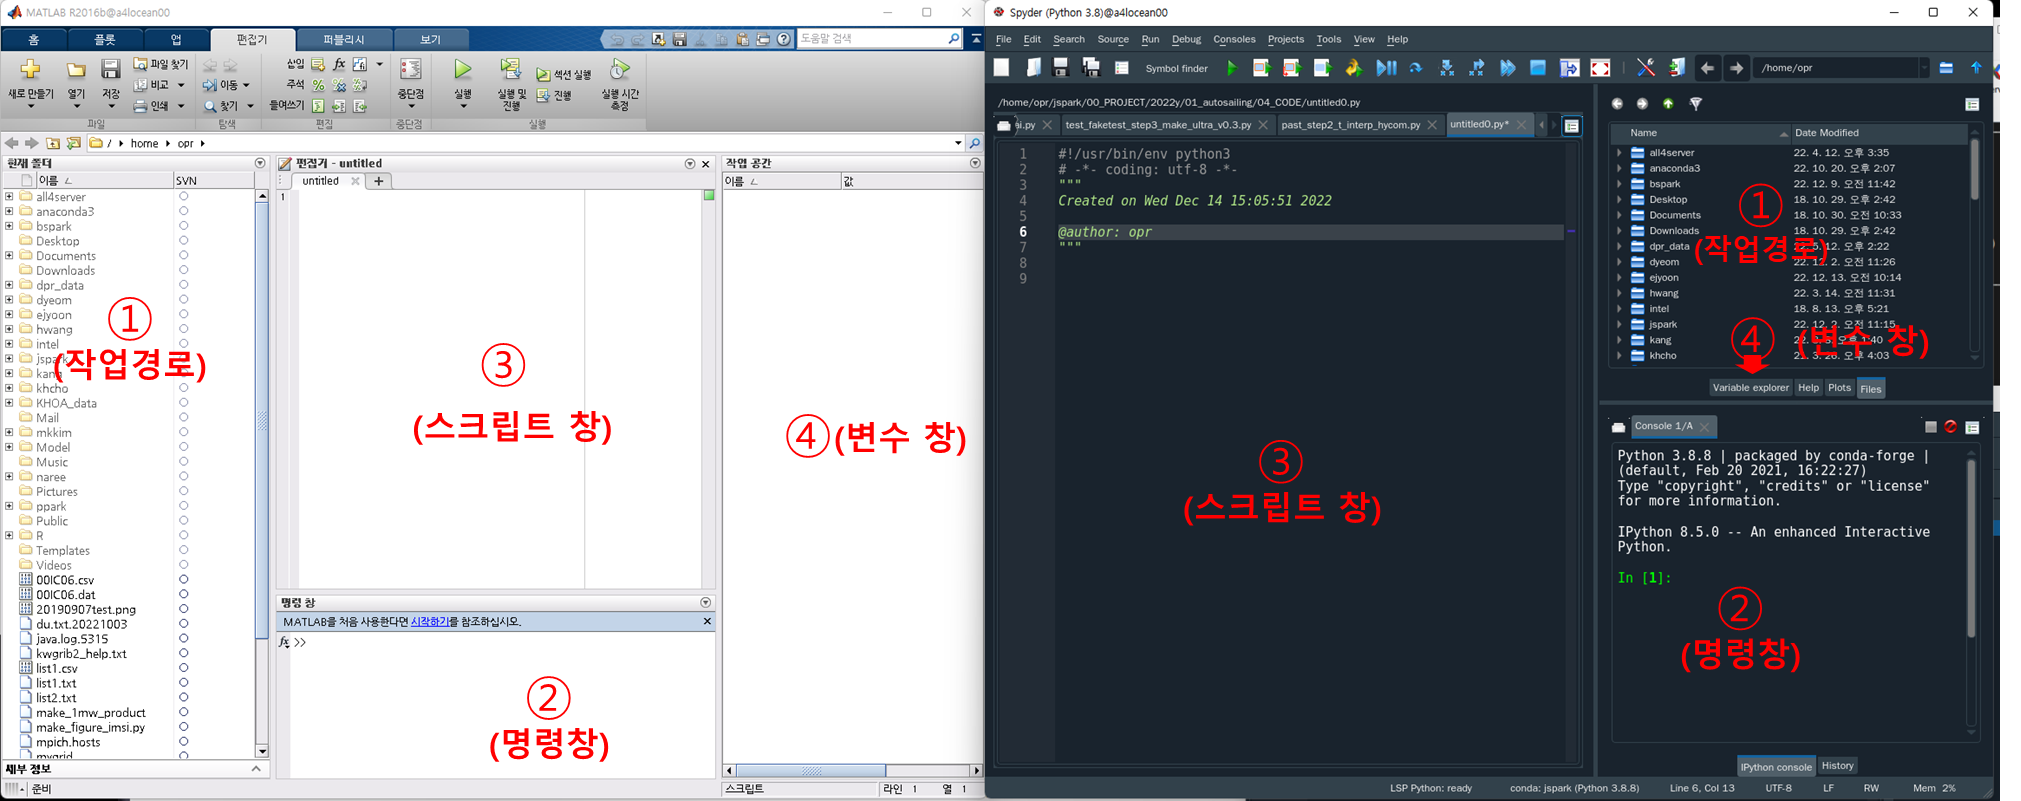Select past_step2_t_interp_hycom.py editor tab
This screenshot has width=2021, height=801.
(1350, 125)
